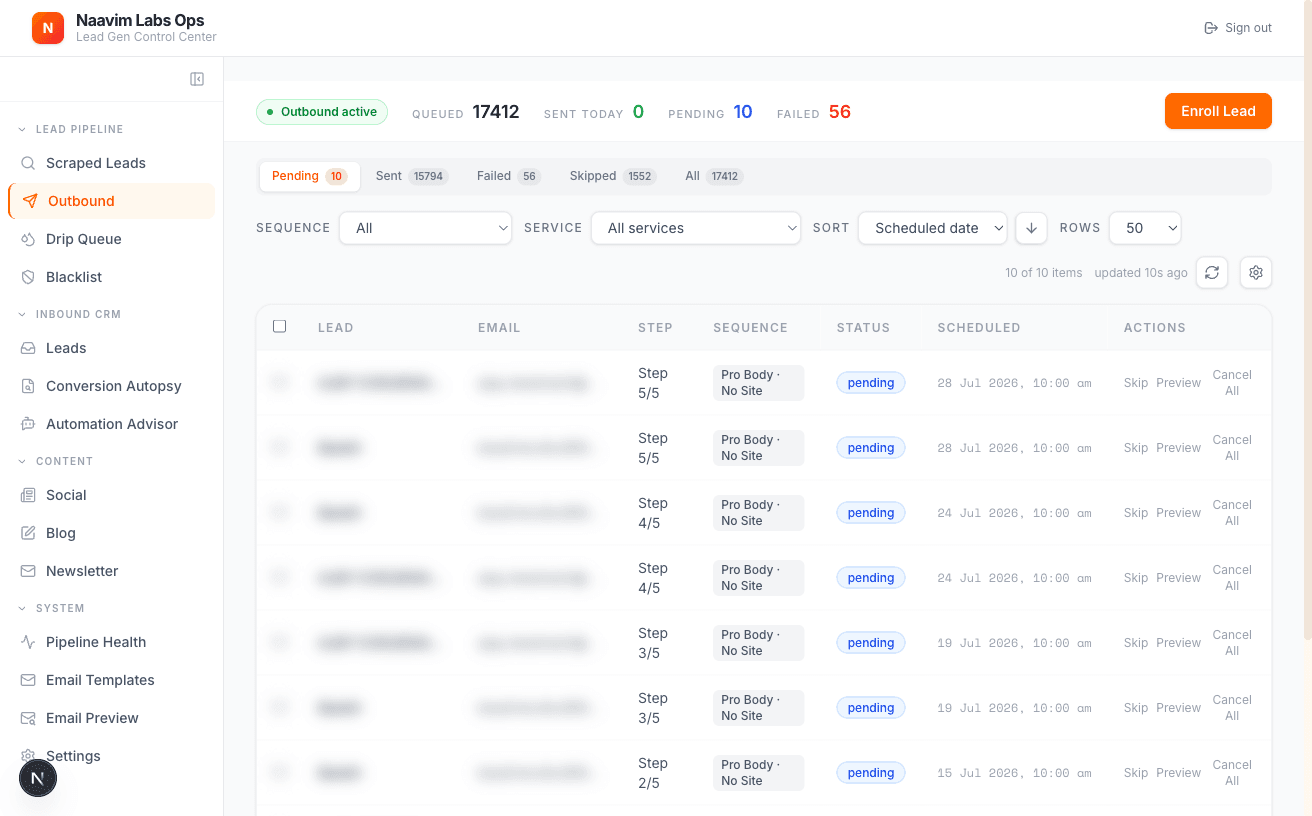This screenshot has height=816, width=1312.
Task: Open table settings with the gear icon
Action: click(x=1256, y=272)
